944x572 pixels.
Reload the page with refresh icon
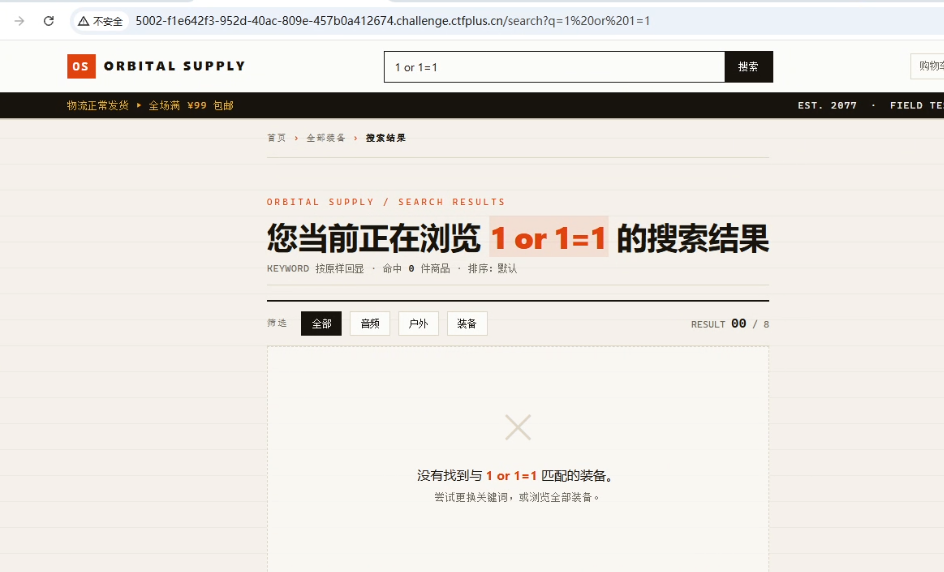coord(49,21)
